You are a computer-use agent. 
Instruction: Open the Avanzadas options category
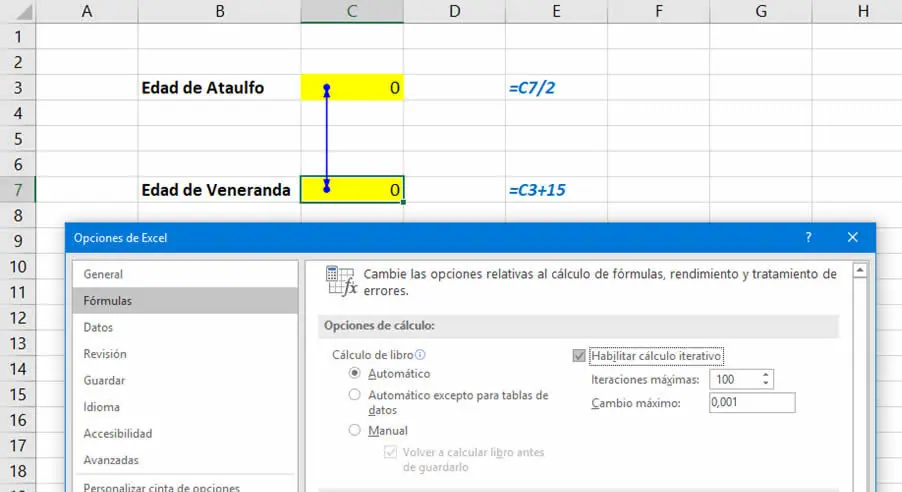click(111, 460)
